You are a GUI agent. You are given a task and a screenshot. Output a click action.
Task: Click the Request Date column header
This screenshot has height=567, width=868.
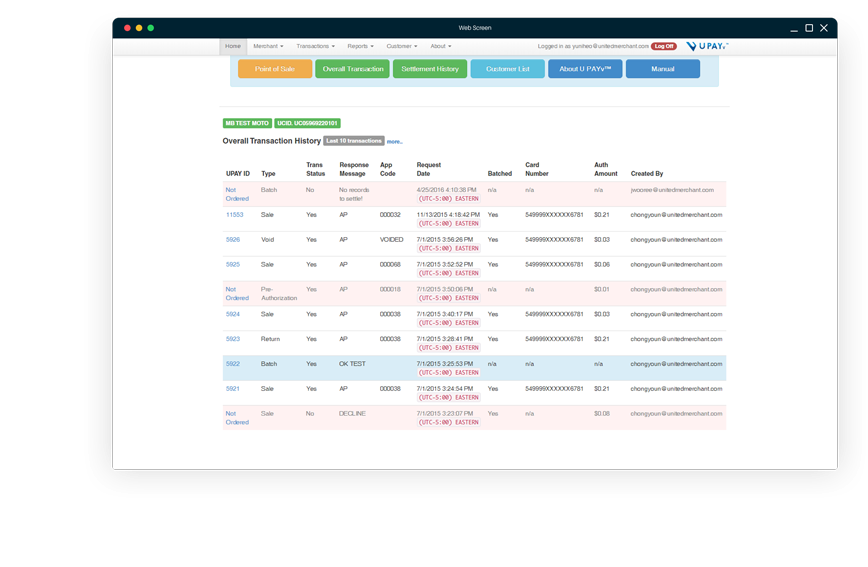point(428,169)
